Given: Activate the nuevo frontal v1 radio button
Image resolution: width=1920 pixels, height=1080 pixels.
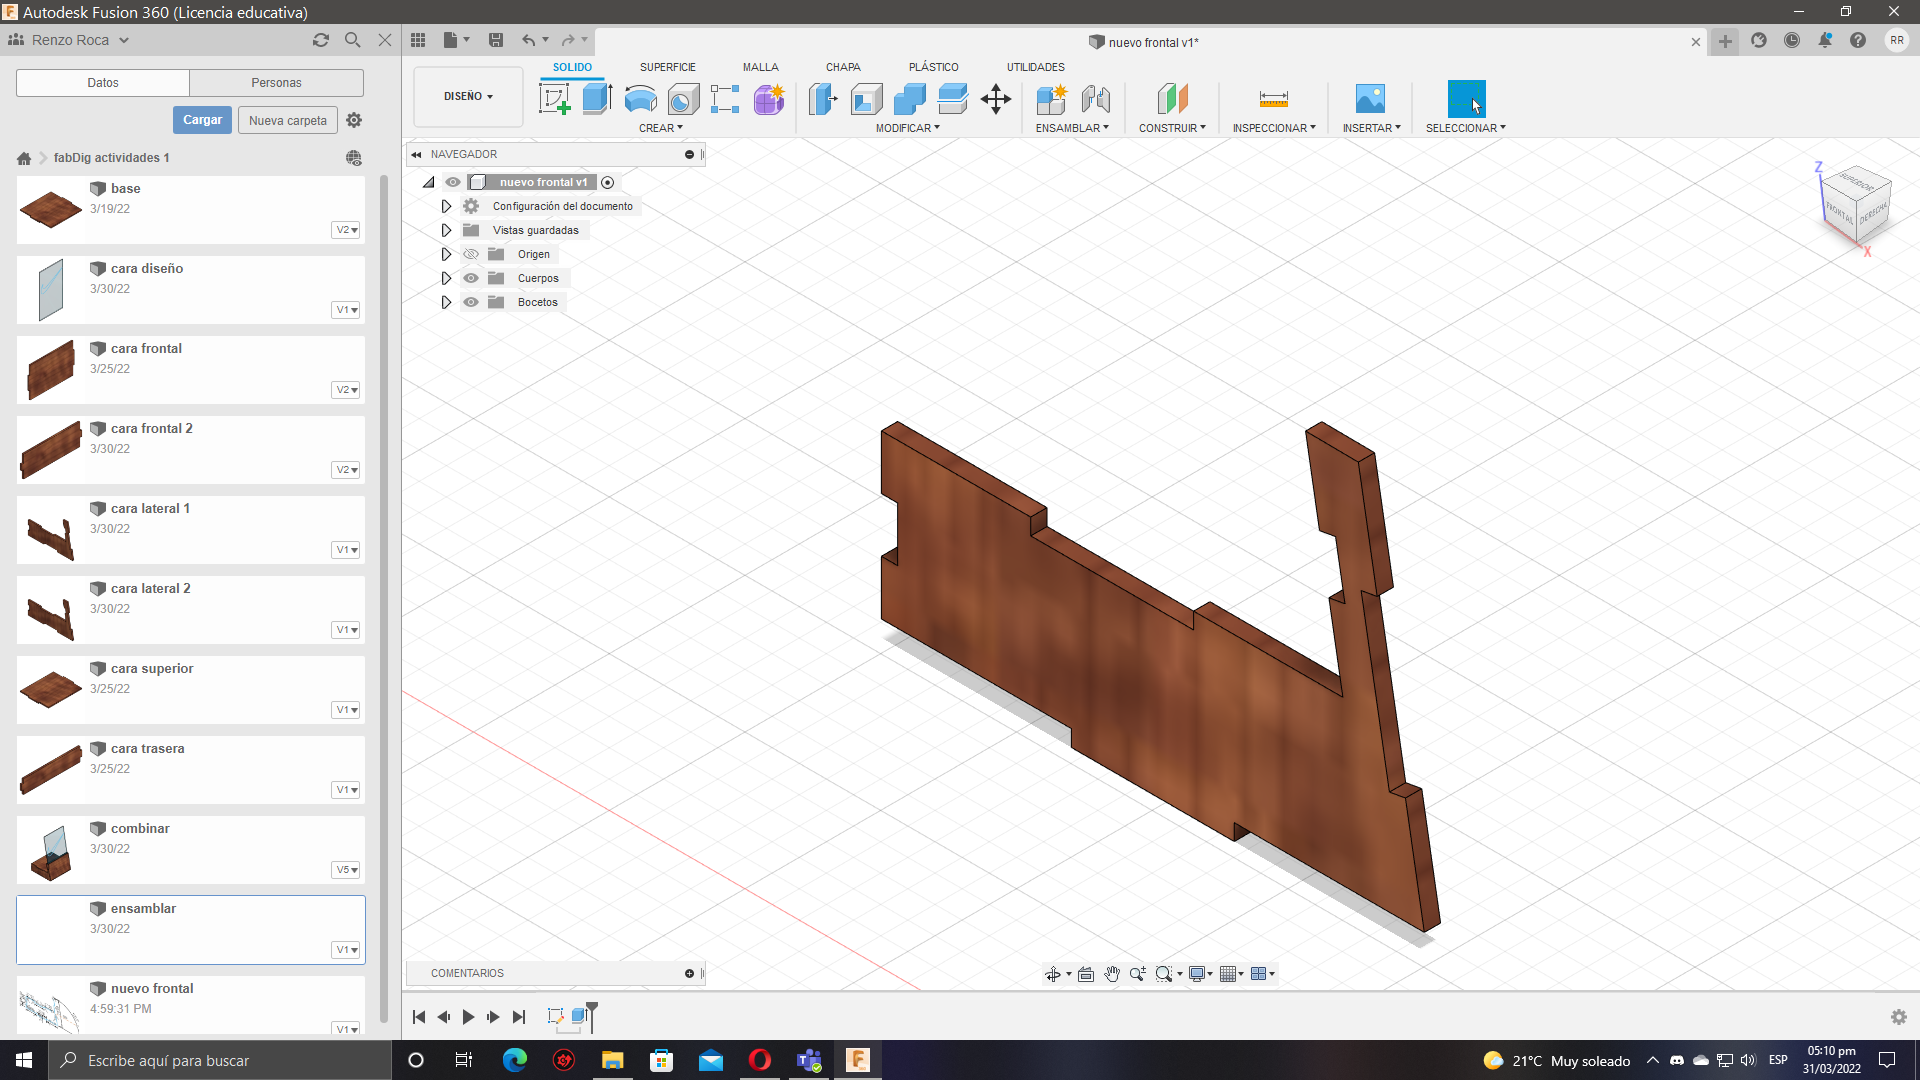Looking at the screenshot, I should 608,182.
